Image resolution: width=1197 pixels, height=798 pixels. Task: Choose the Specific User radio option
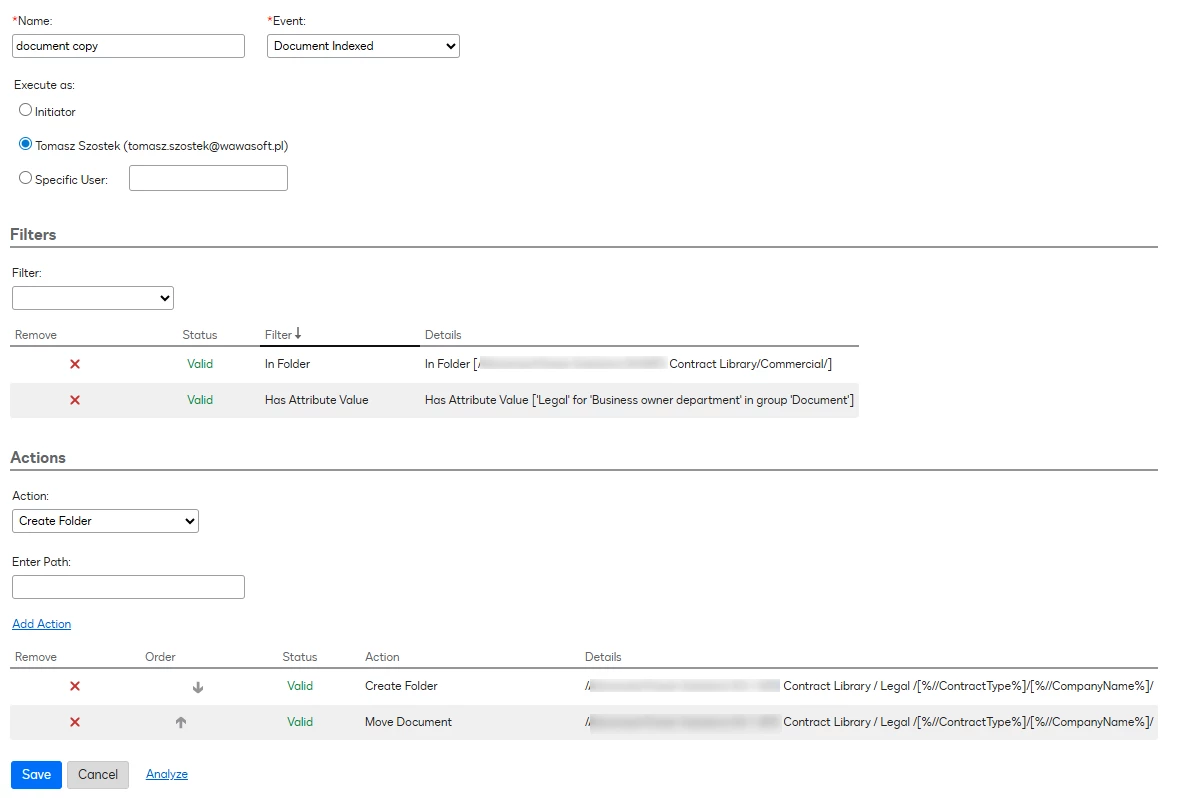click(25, 178)
